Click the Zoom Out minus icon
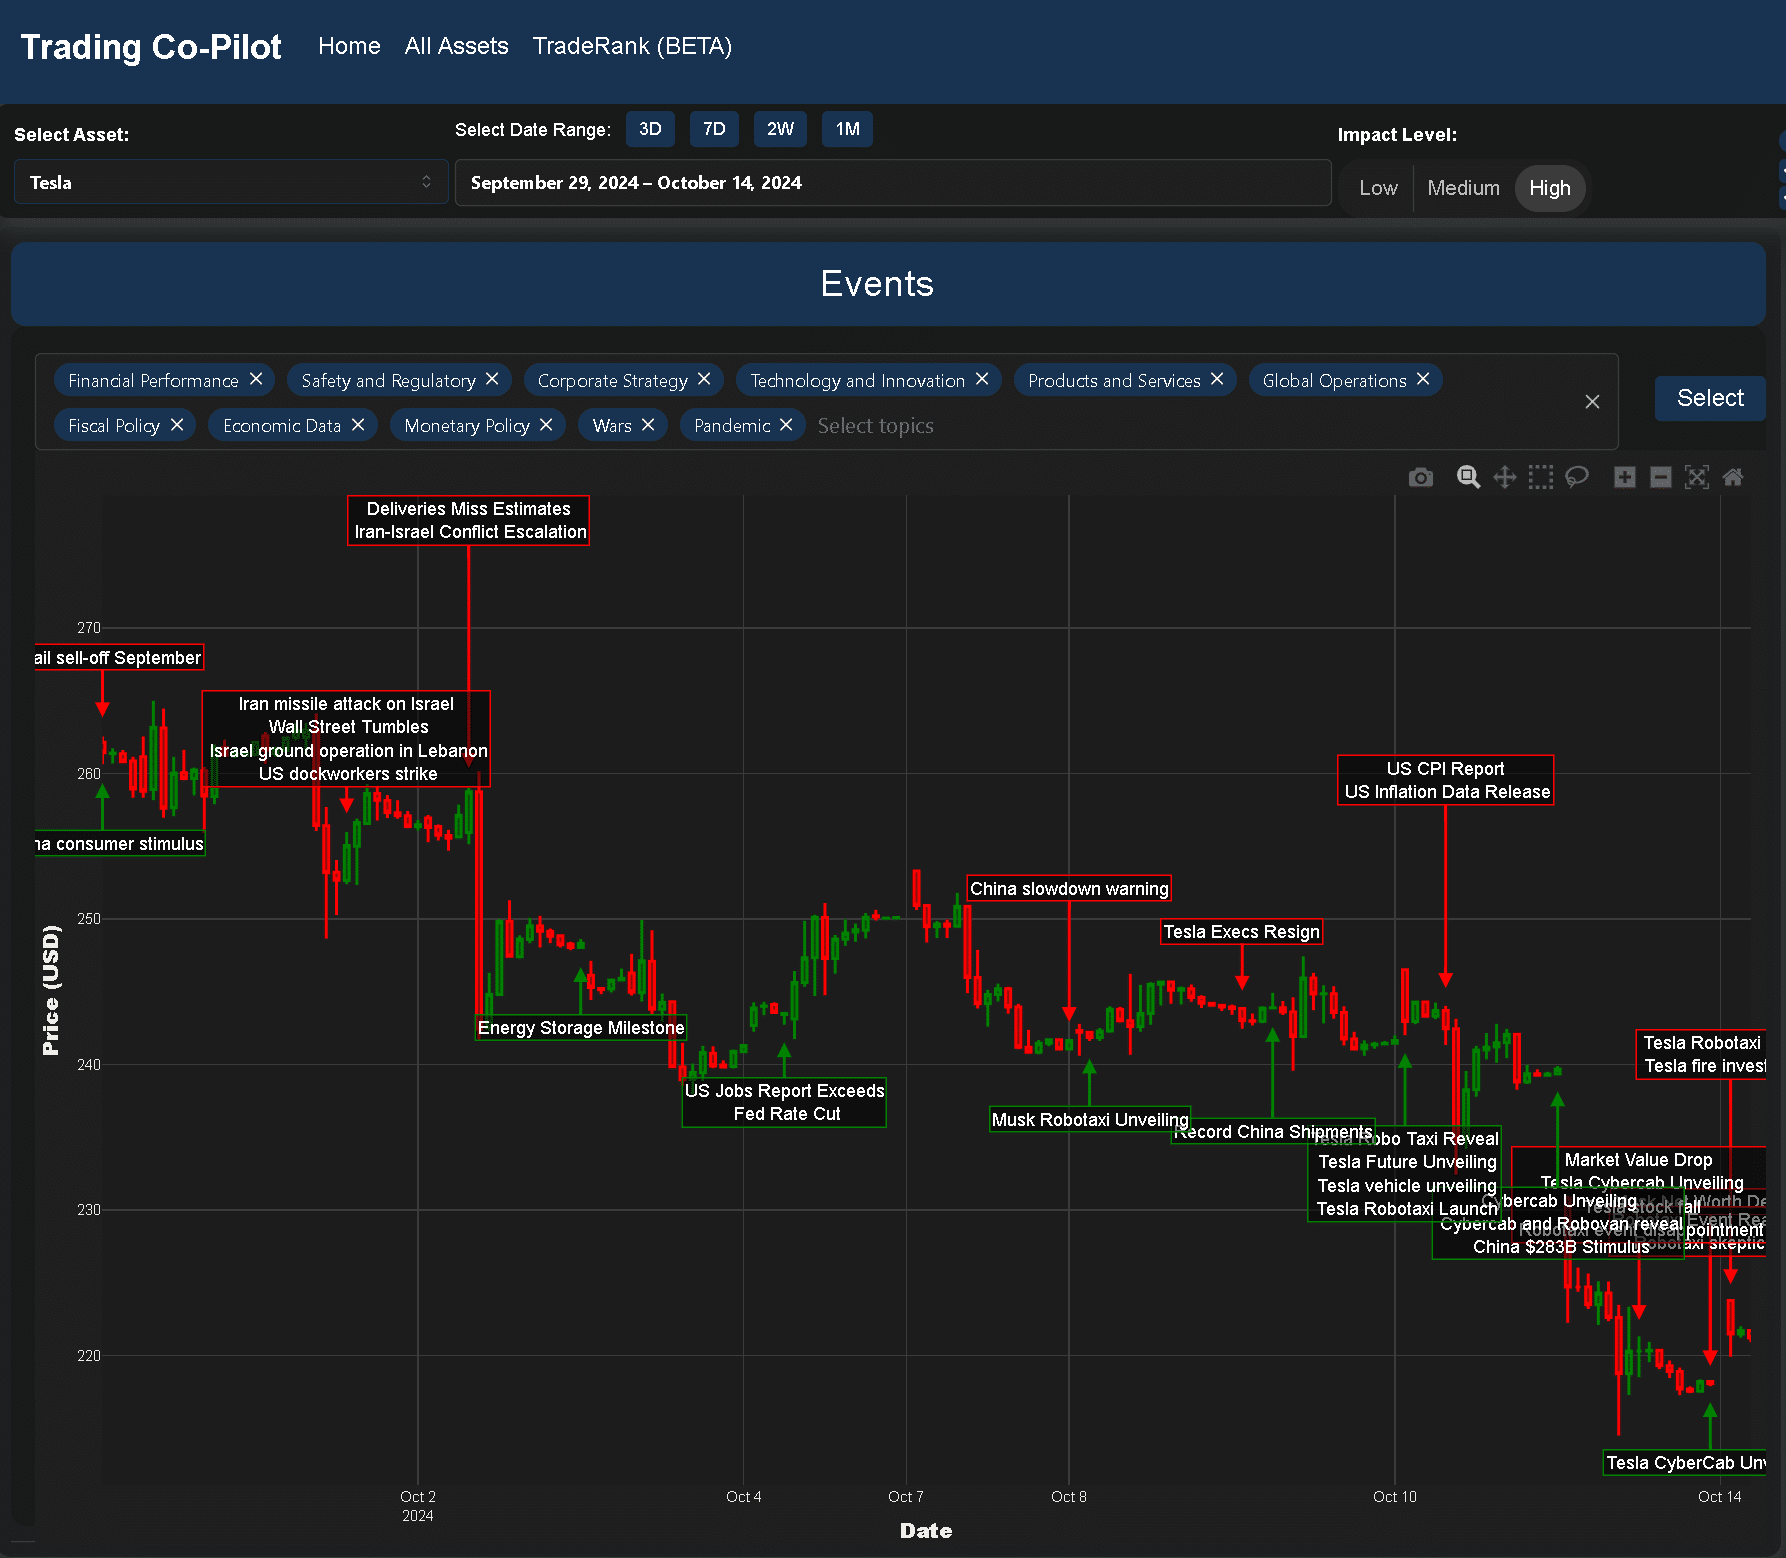This screenshot has width=1786, height=1558. point(1661,477)
